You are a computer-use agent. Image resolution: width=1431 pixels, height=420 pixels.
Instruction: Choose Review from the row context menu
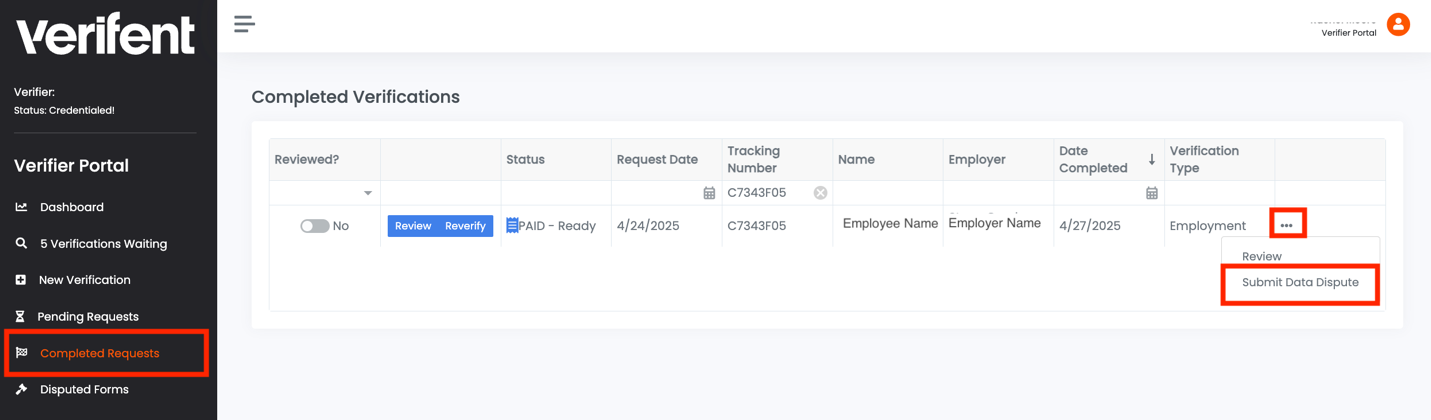pyautogui.click(x=1262, y=257)
